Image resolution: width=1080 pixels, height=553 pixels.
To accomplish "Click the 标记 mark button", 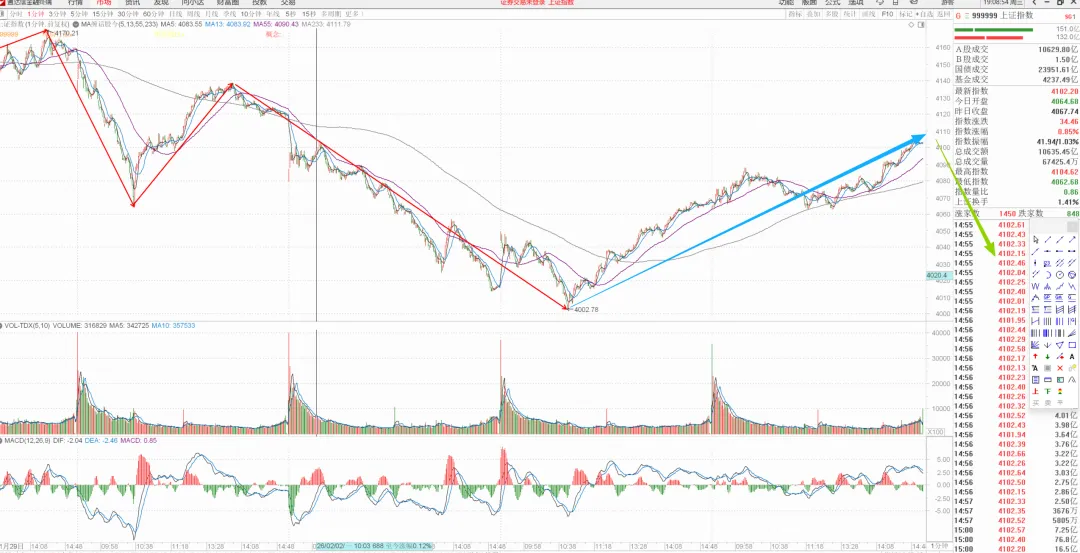I will [906, 14].
